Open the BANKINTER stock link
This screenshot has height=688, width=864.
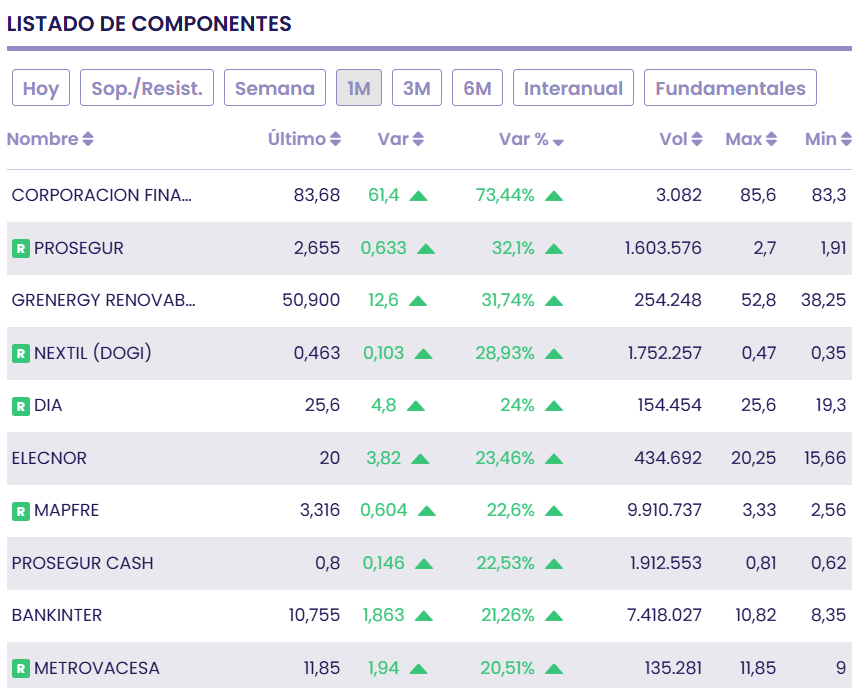[57, 615]
